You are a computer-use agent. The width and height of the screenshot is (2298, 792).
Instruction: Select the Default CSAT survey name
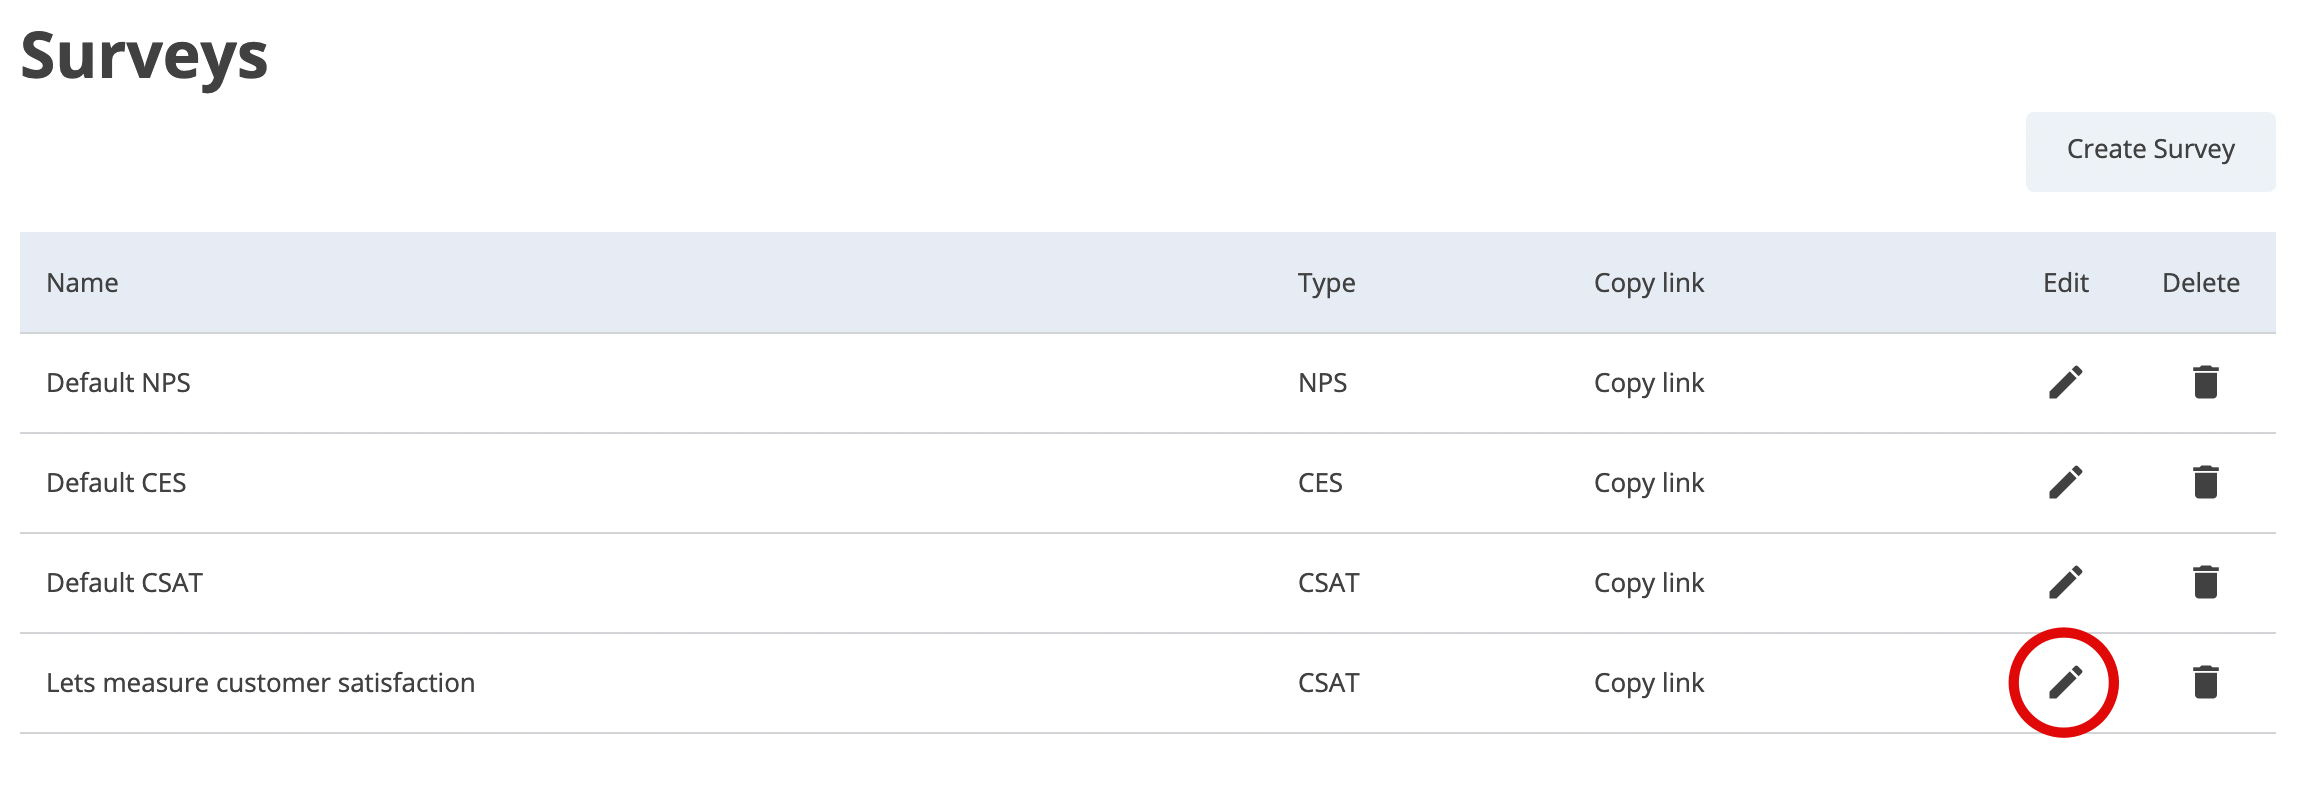pos(124,583)
